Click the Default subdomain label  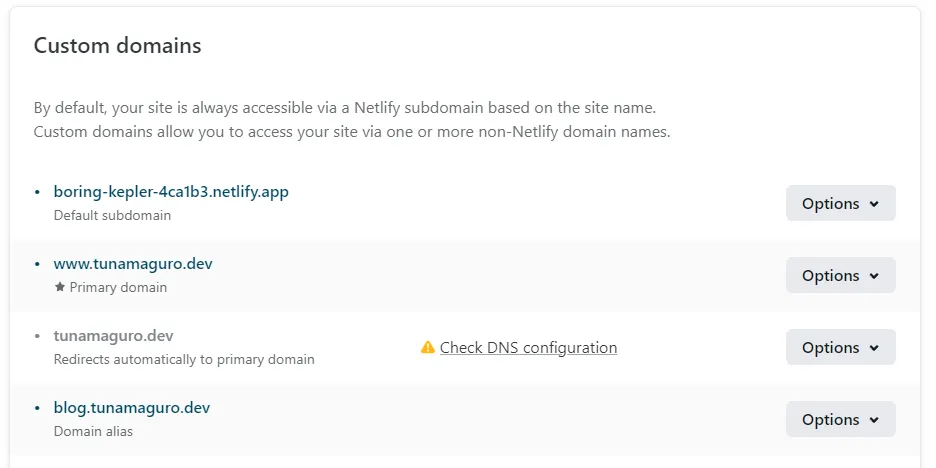(112, 215)
